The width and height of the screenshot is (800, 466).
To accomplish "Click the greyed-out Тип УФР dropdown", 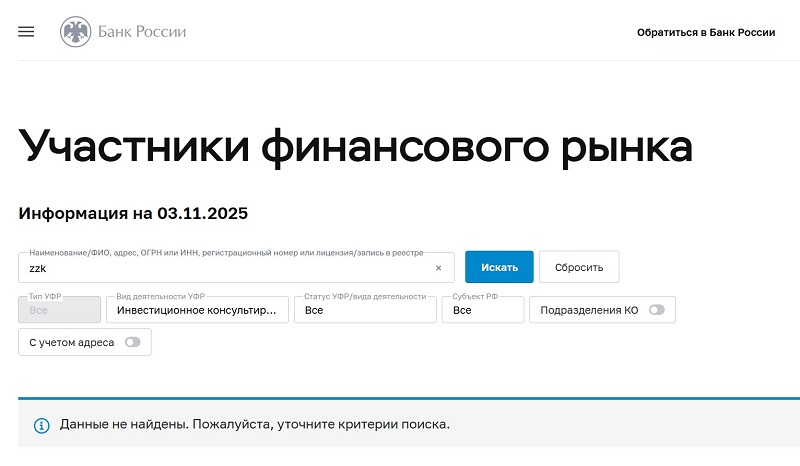I will pos(60,311).
